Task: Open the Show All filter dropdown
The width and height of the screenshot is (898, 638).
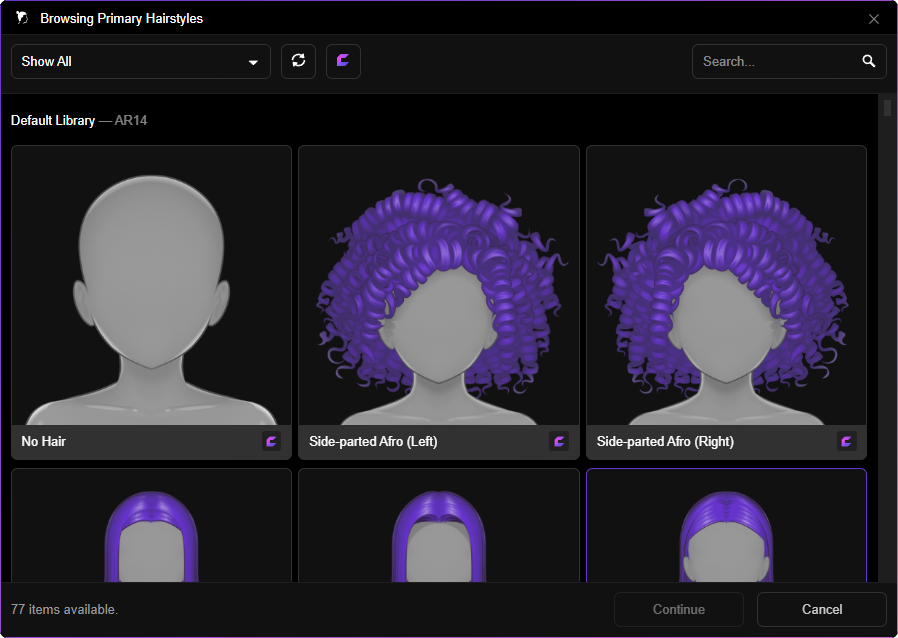Action: pyautogui.click(x=141, y=61)
